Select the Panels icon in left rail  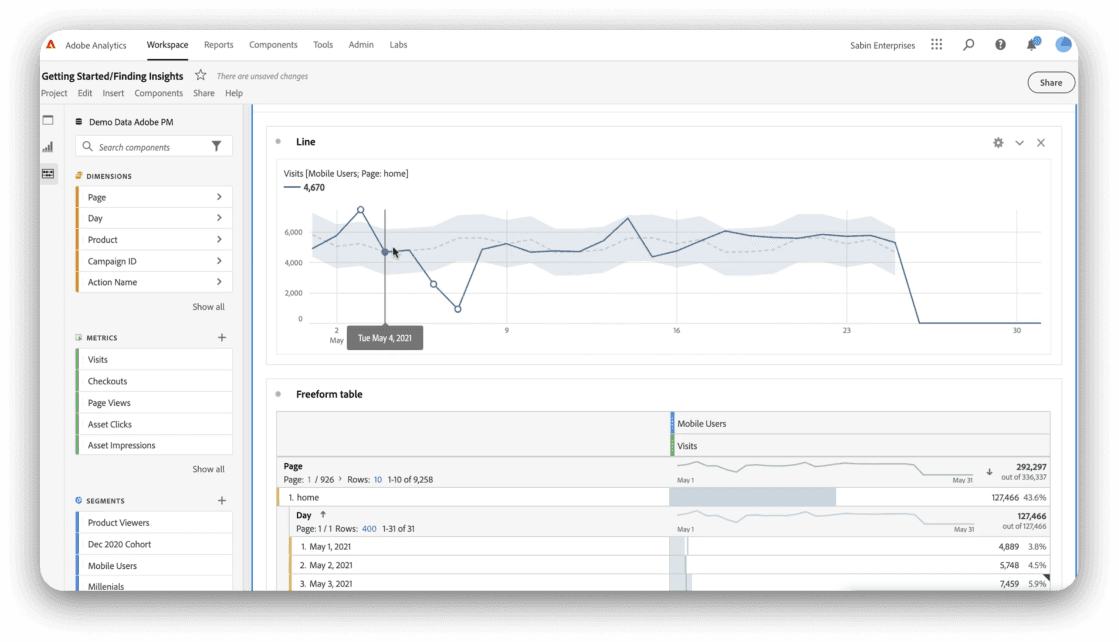coord(48,121)
